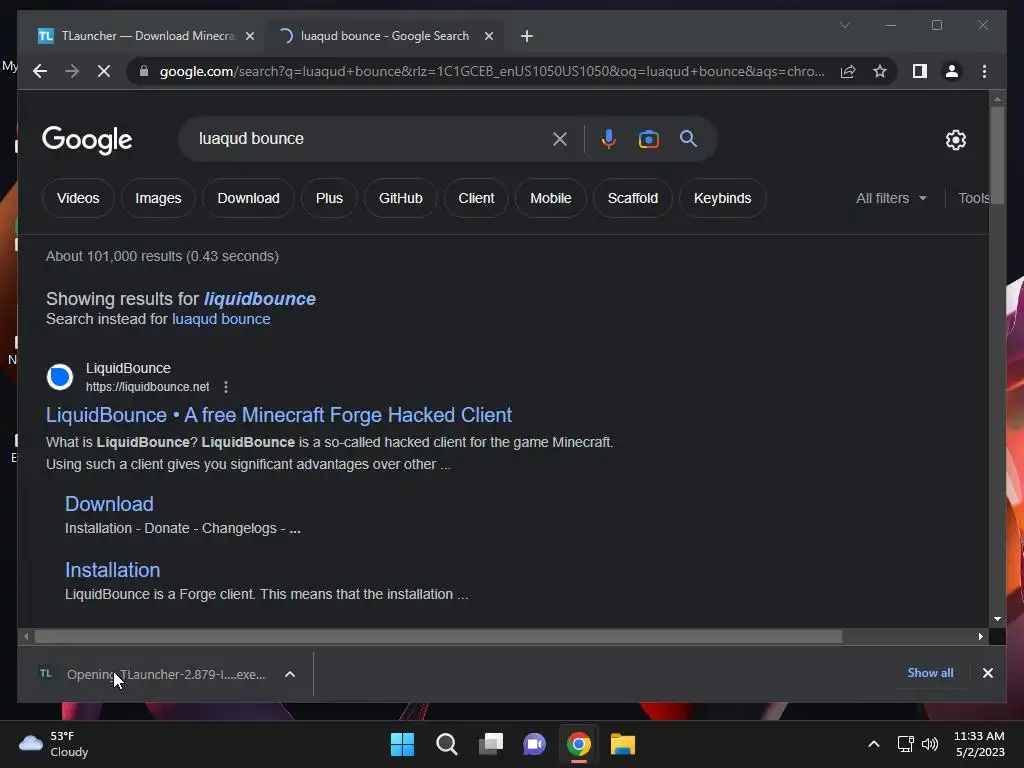This screenshot has width=1024, height=768.
Task: Open weather widget showing 53°F
Action: click(53, 744)
